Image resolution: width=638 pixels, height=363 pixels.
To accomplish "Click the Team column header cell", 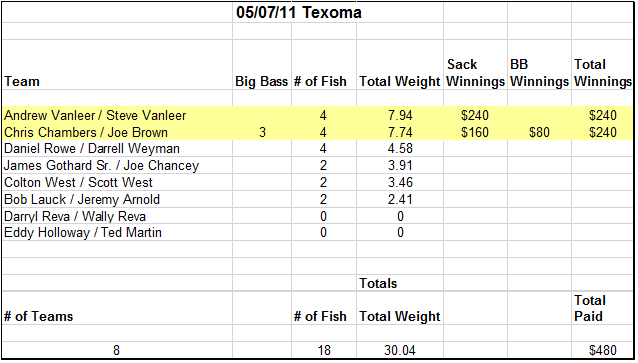I will click(x=117, y=65).
